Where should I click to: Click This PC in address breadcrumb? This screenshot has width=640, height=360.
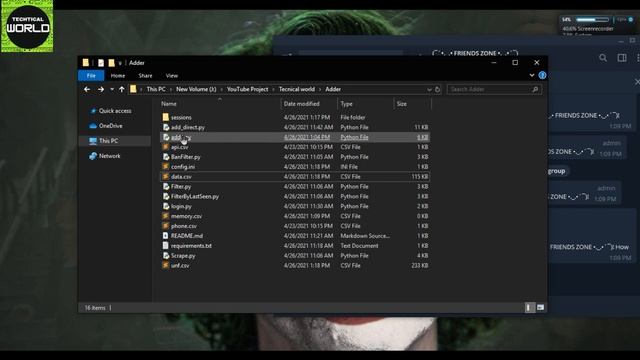[x=156, y=89]
